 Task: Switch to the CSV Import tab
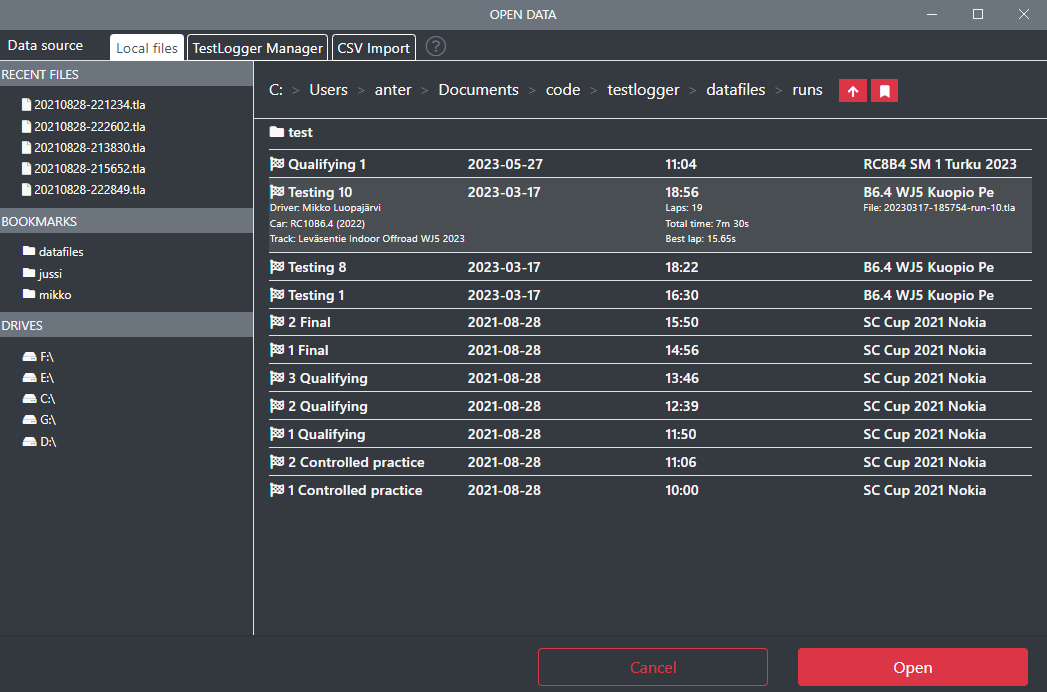373,48
